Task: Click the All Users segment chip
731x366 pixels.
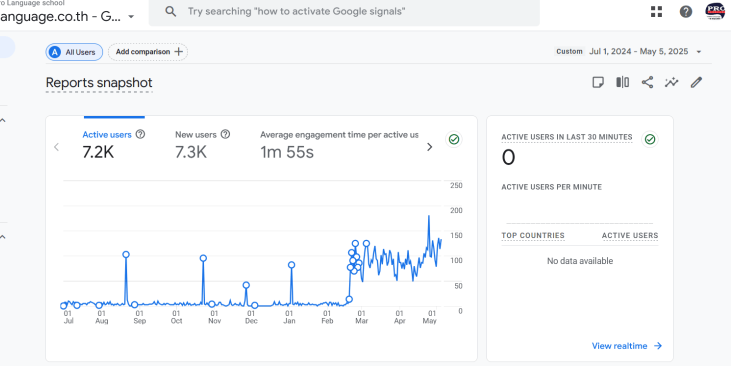Action: coord(74,52)
